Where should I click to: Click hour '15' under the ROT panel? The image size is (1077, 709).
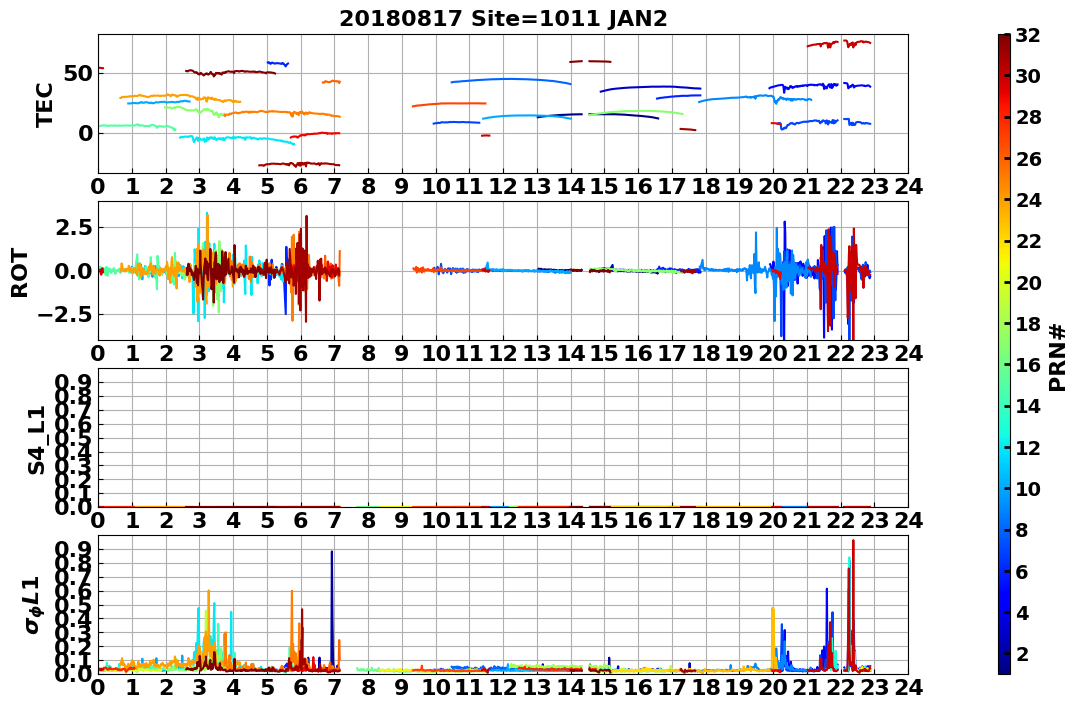click(x=604, y=353)
